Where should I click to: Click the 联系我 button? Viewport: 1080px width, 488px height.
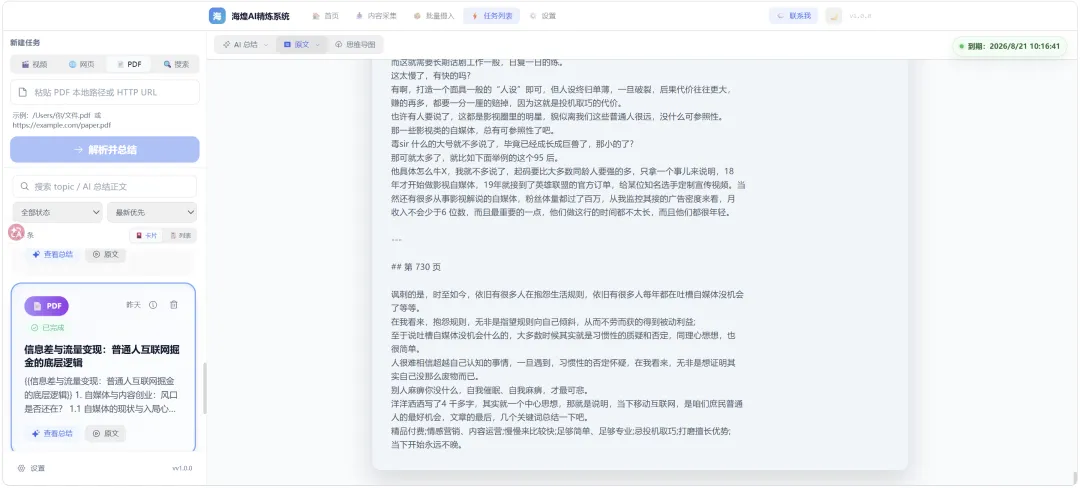(x=793, y=16)
